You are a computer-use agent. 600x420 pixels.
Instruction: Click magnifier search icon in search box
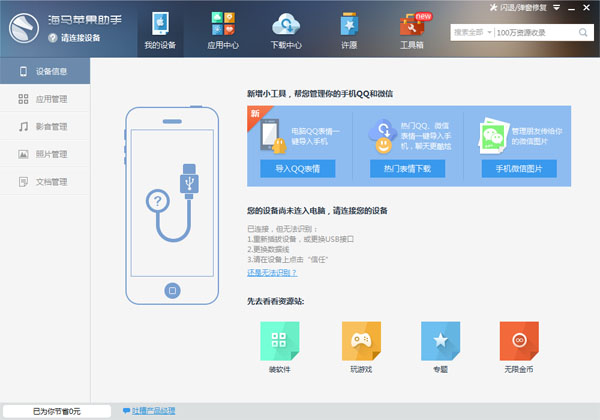pyautogui.click(x=583, y=32)
